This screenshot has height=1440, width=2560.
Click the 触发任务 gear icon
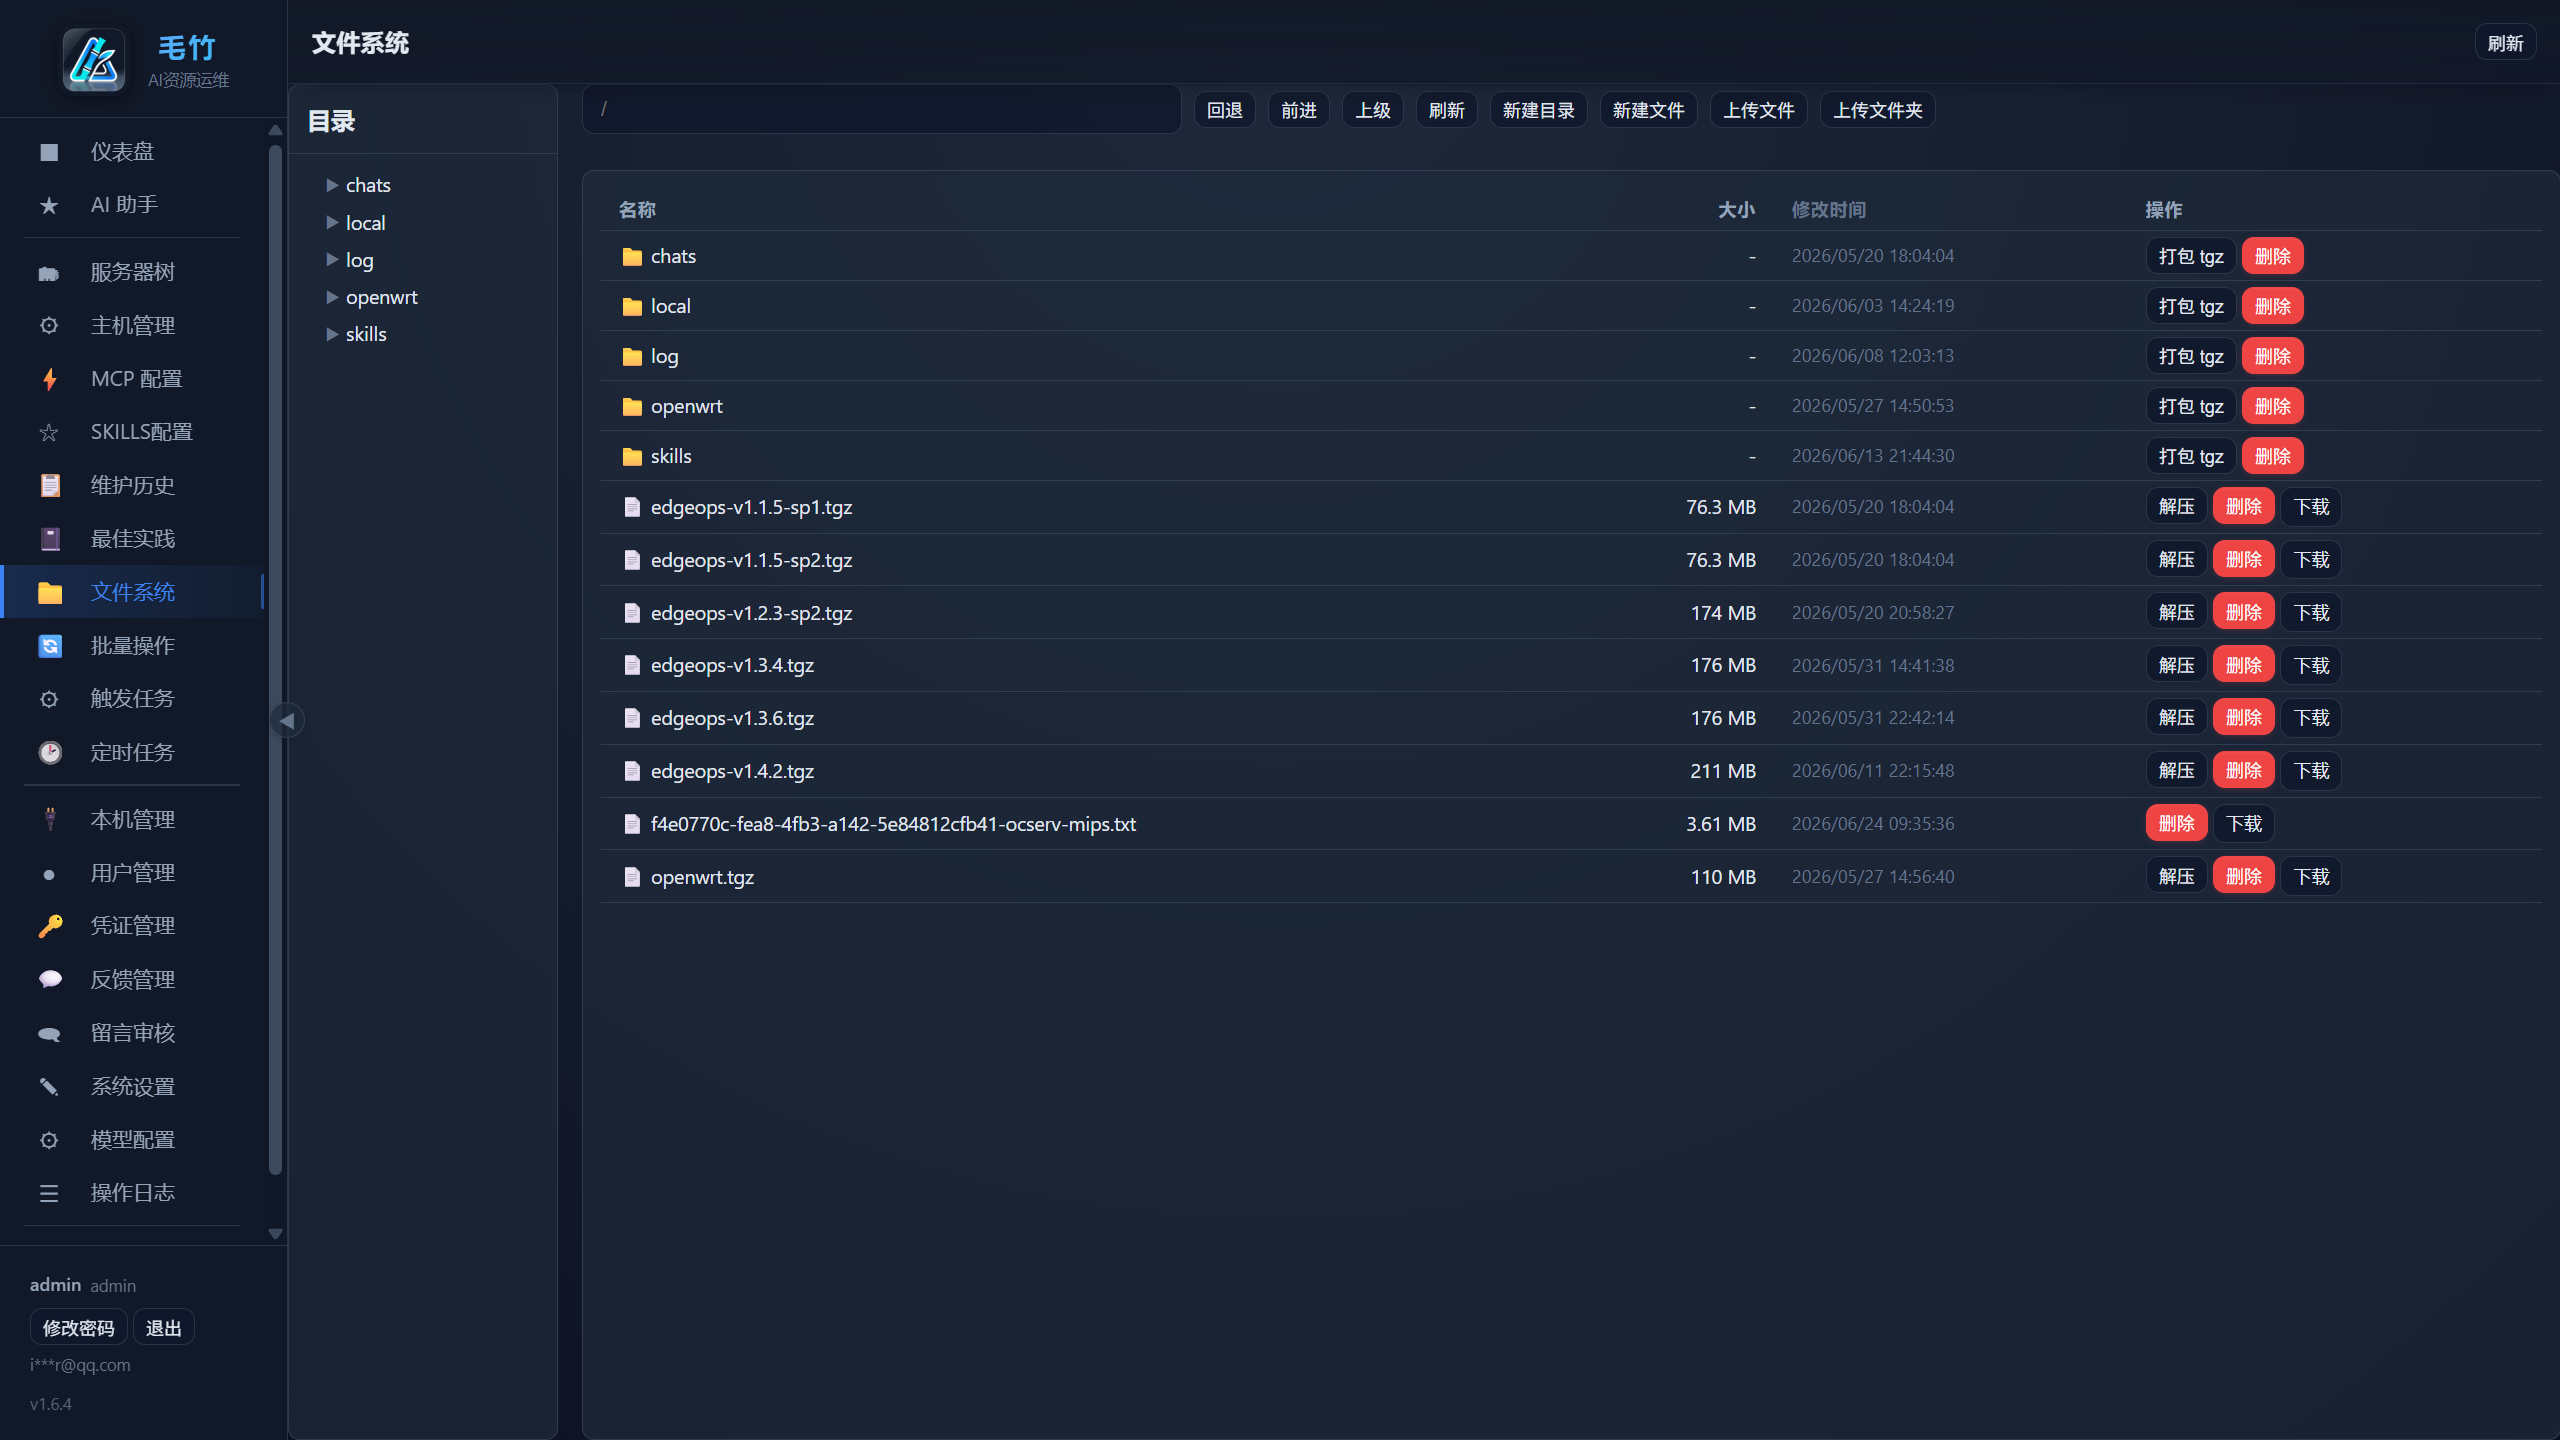click(x=49, y=699)
